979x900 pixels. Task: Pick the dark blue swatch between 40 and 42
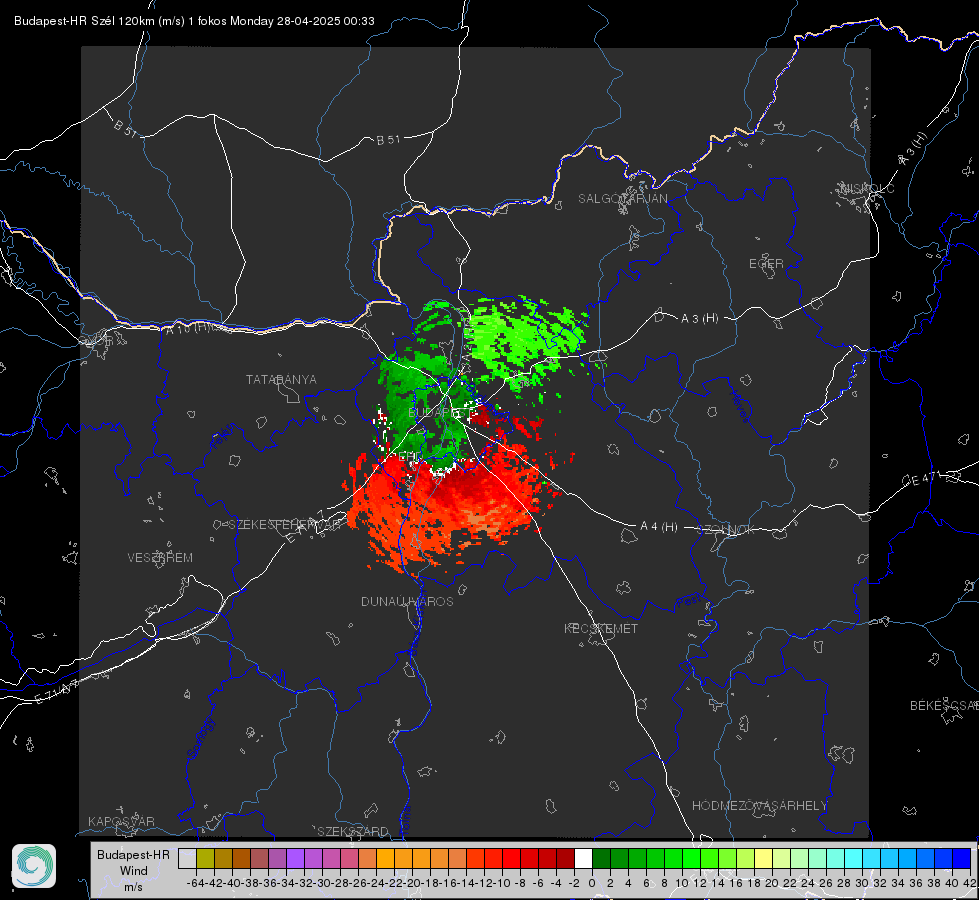[x=962, y=858]
